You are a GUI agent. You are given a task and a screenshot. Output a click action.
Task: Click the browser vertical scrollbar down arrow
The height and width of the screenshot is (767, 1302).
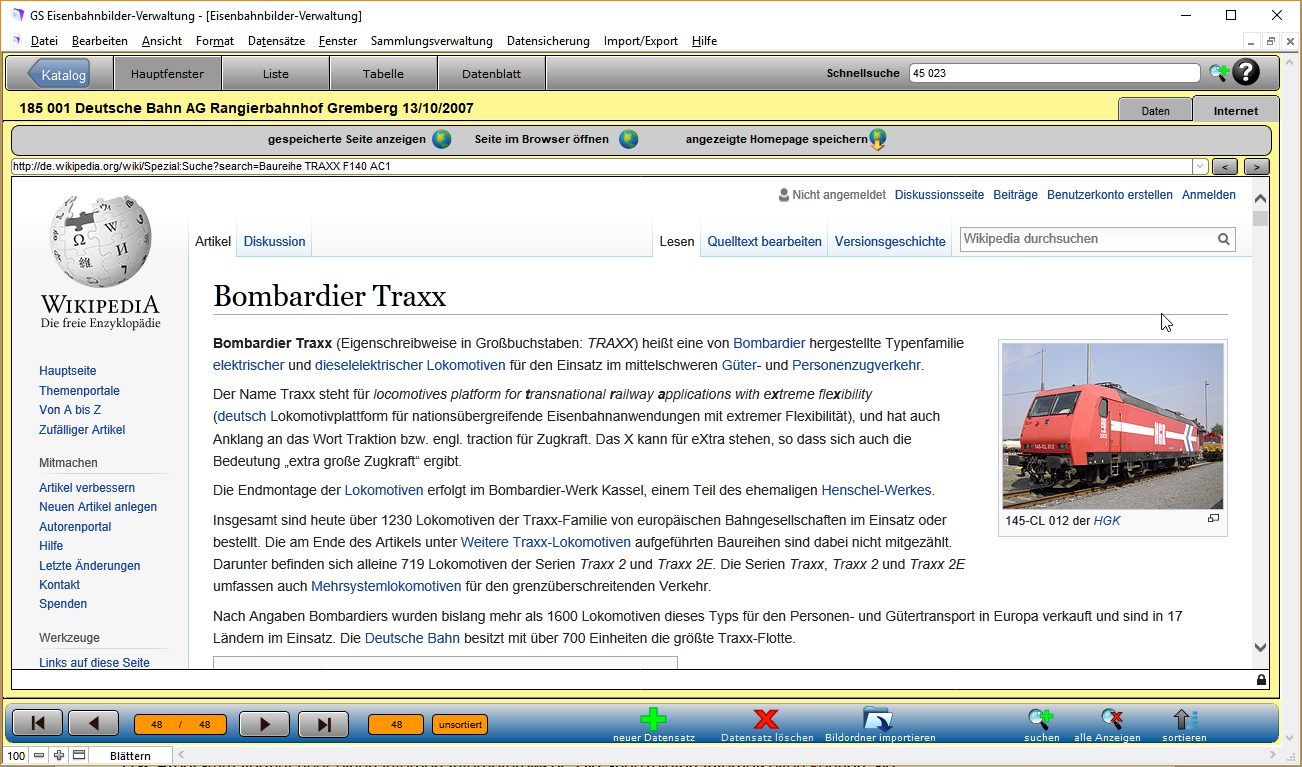(x=1260, y=648)
